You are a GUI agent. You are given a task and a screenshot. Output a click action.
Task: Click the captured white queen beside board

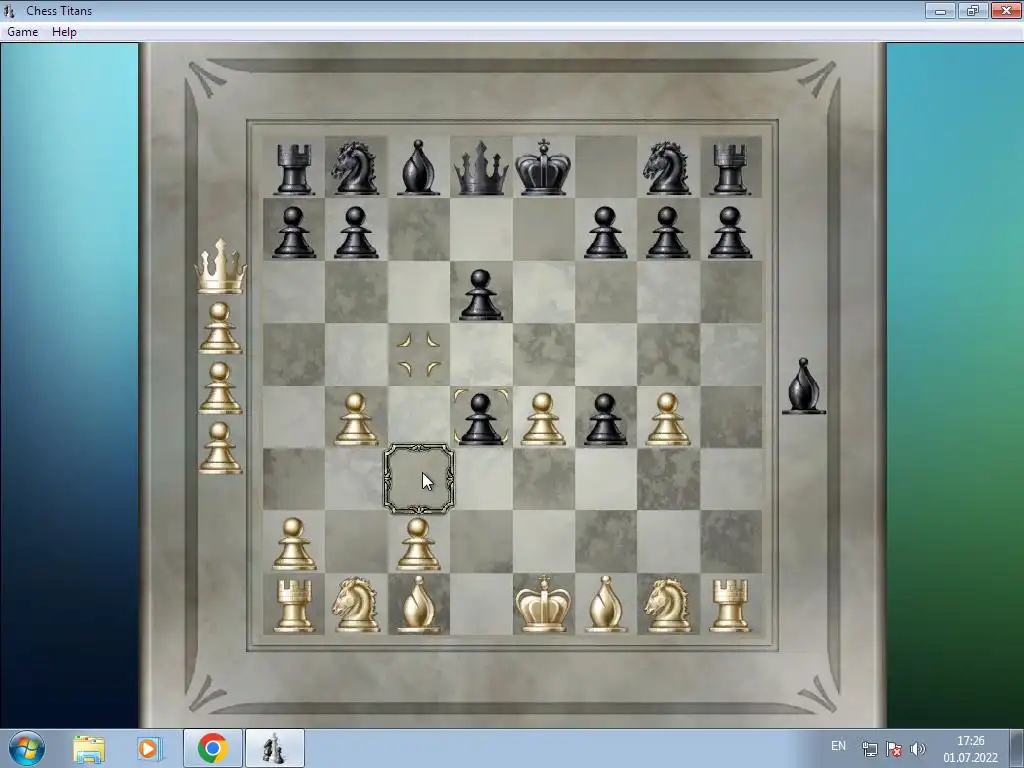221,266
